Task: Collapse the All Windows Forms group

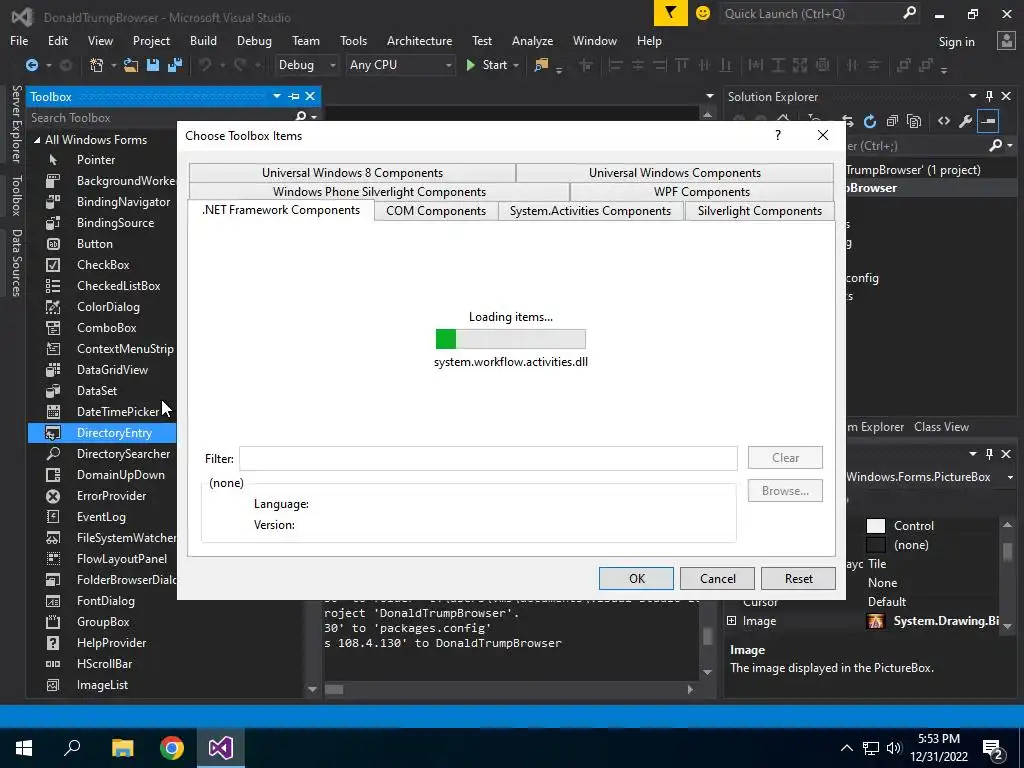Action: (x=37, y=140)
